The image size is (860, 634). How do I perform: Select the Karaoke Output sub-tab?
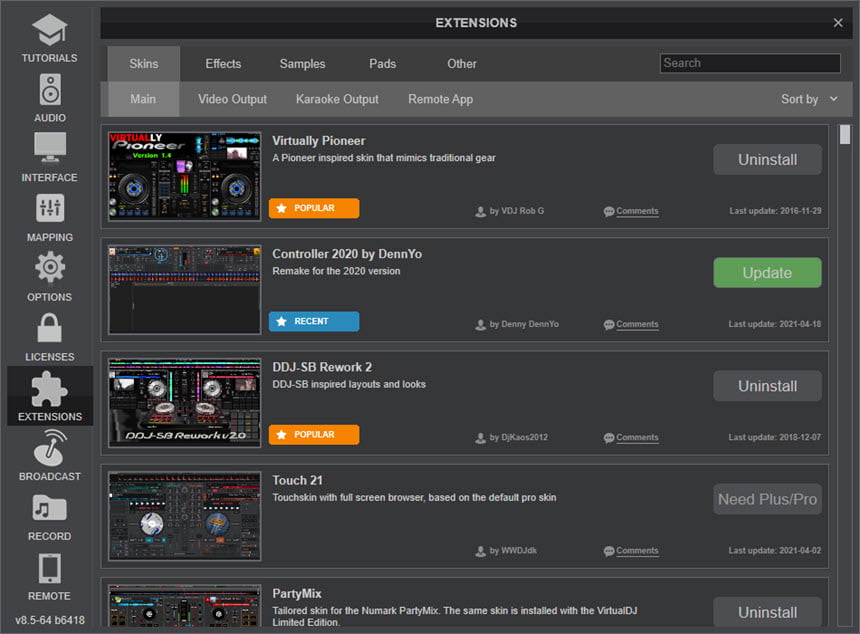tap(337, 99)
